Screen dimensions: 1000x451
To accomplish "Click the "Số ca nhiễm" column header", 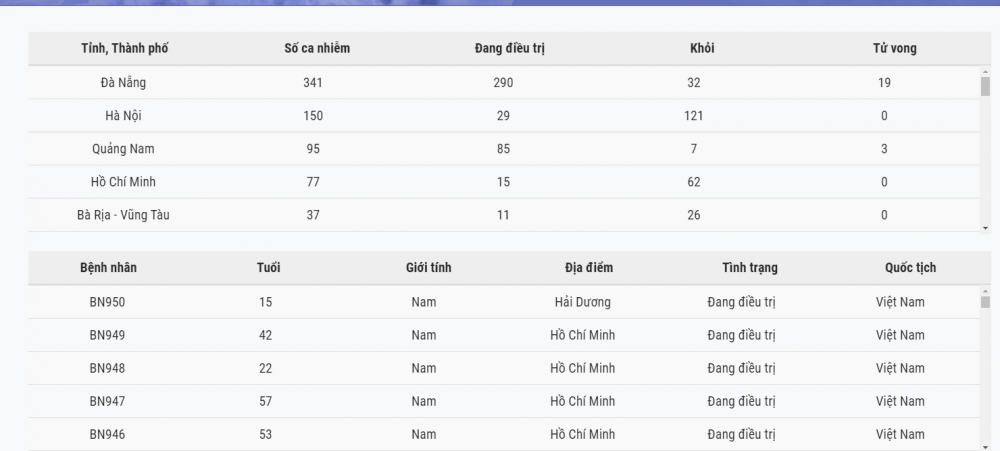I will pyautogui.click(x=317, y=48).
